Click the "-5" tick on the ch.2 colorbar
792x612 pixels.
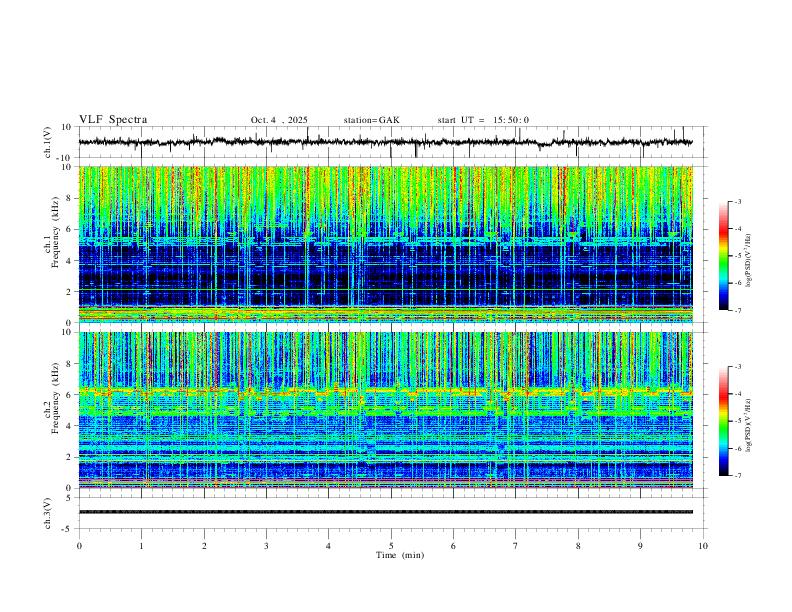pos(737,421)
